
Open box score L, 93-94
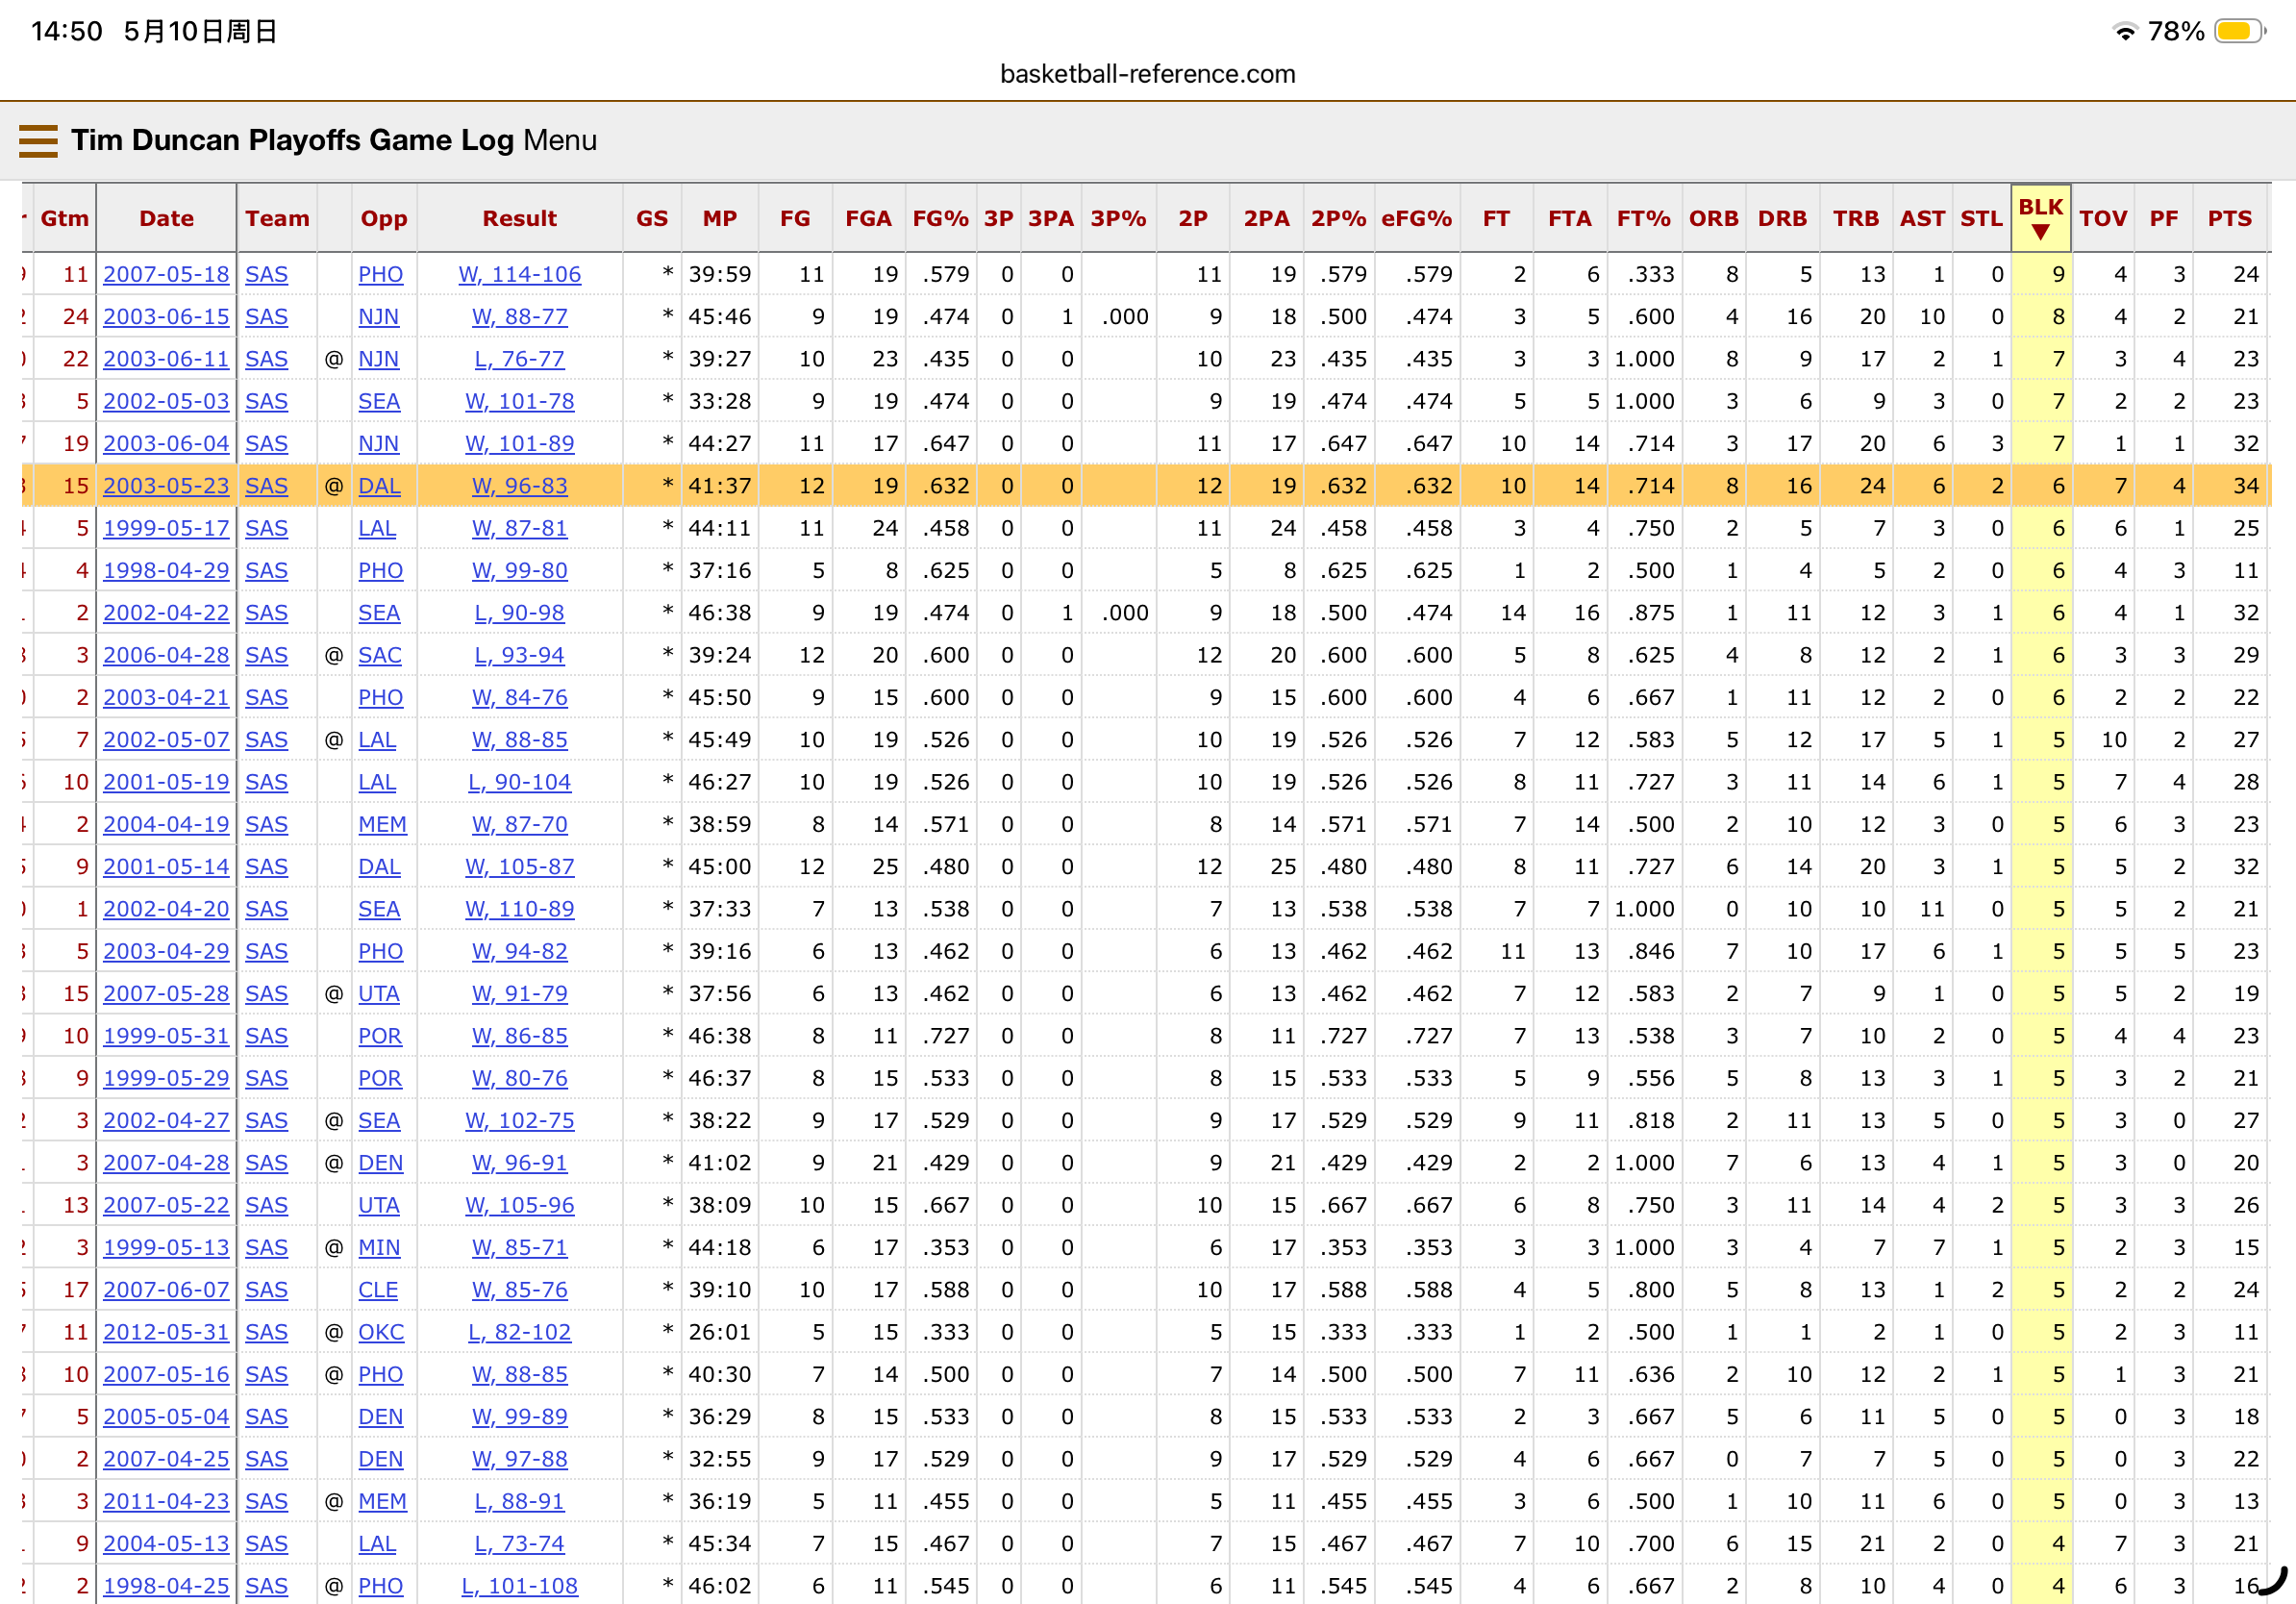(519, 654)
